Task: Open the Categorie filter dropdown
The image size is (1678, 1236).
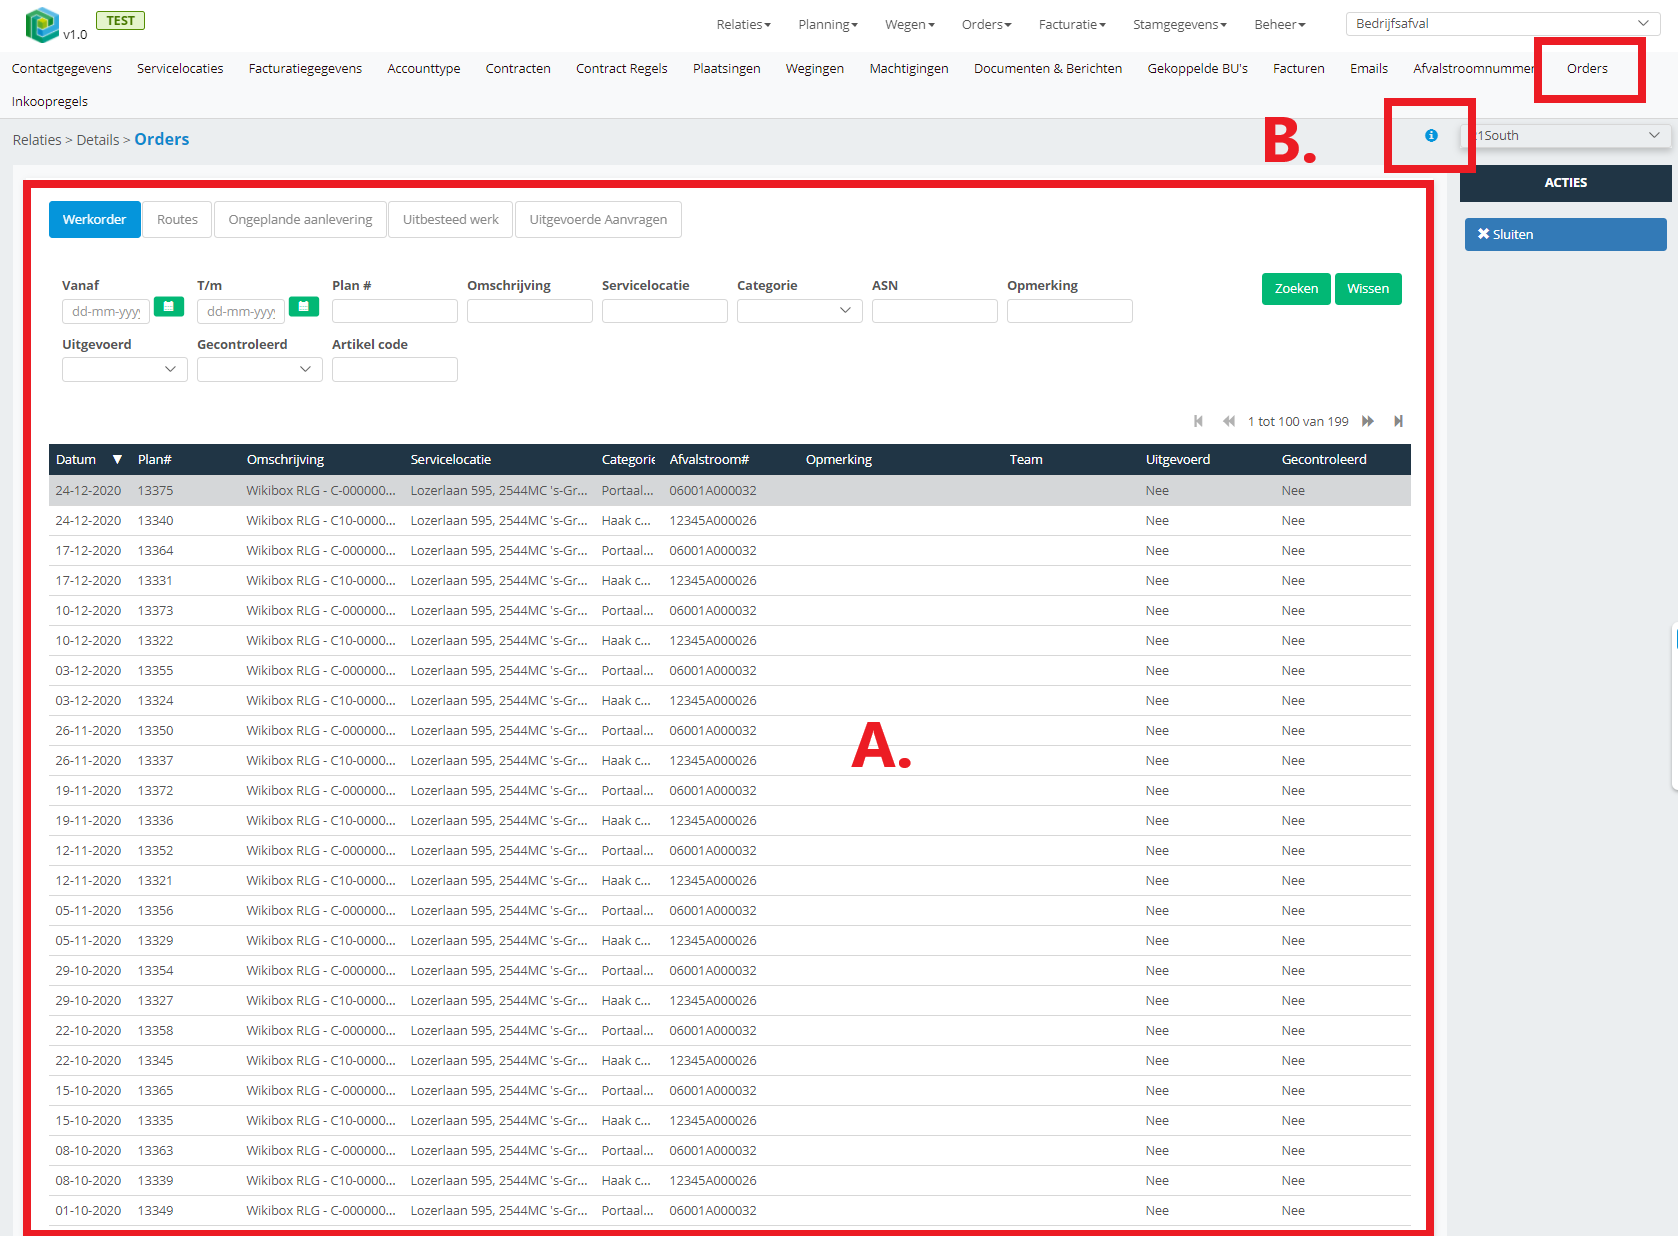Action: click(x=799, y=311)
